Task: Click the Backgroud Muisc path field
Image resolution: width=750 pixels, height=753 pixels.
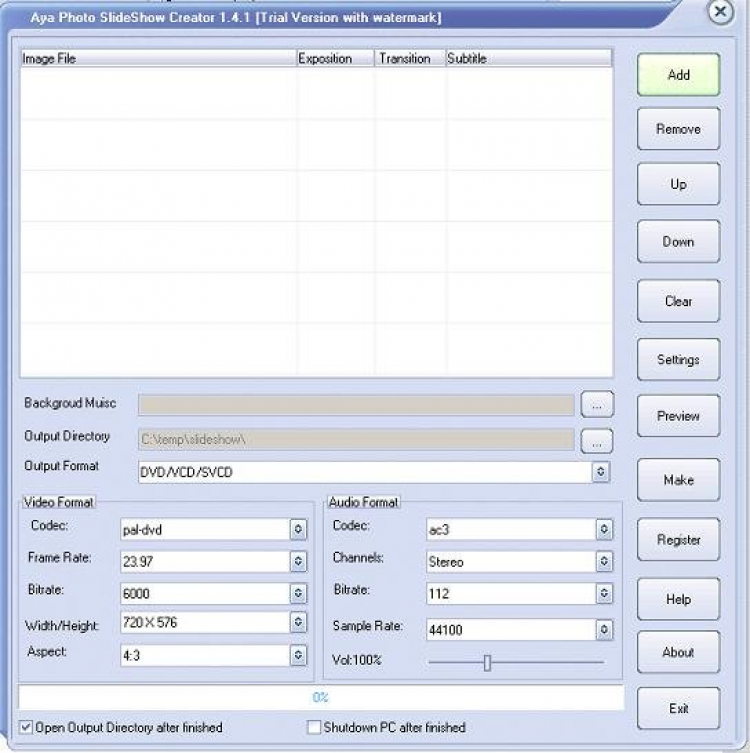Action: pyautogui.click(x=356, y=404)
